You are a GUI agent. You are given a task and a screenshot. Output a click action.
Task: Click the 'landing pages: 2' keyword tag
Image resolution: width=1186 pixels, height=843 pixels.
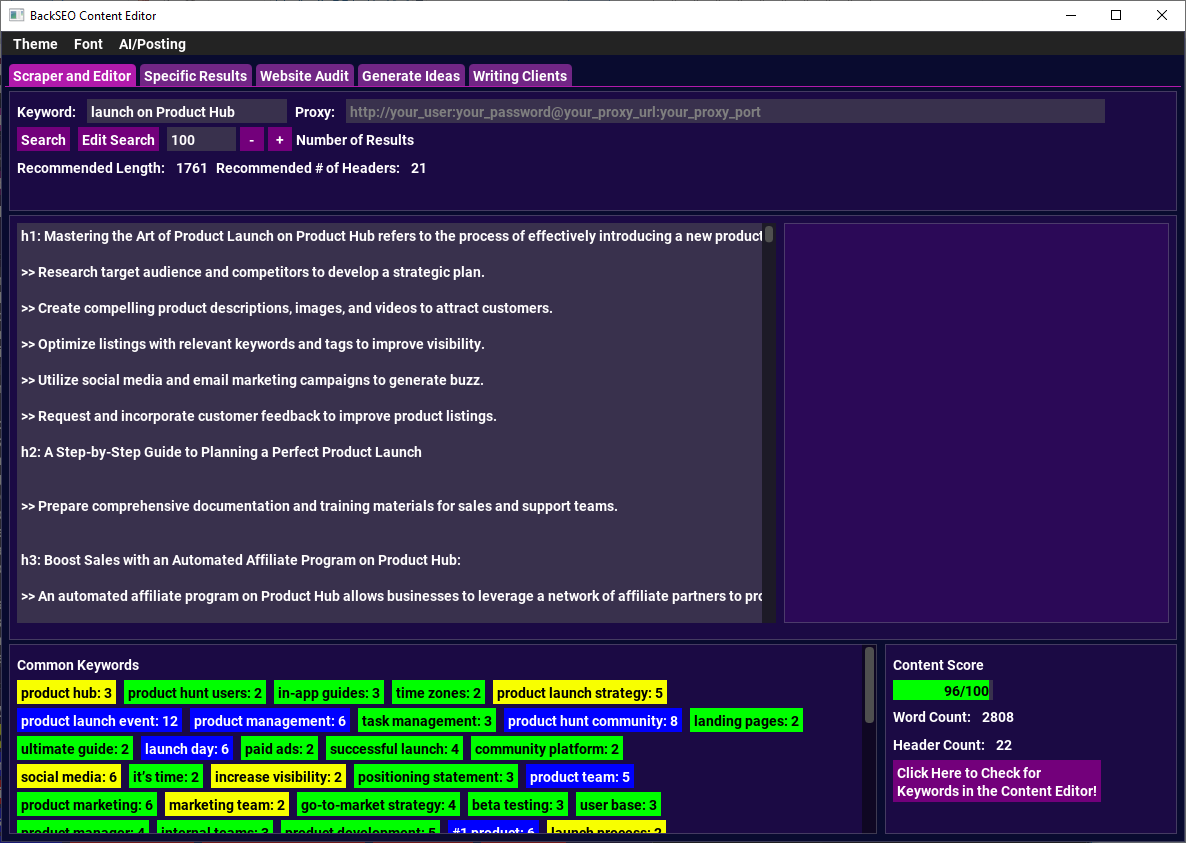[x=746, y=721]
